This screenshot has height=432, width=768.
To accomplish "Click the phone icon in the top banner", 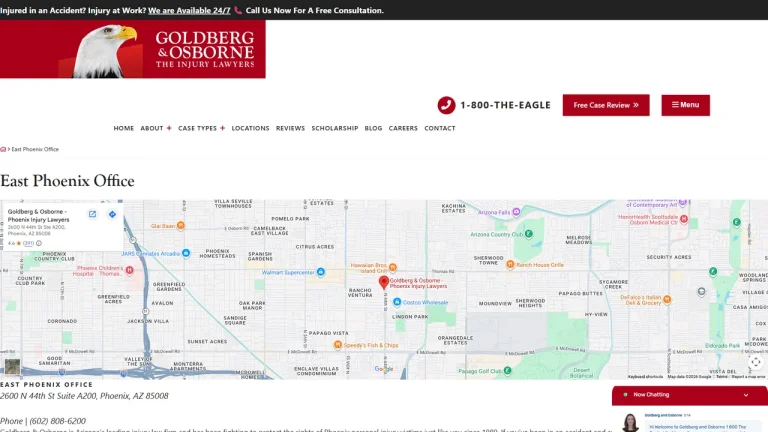I will (238, 10).
